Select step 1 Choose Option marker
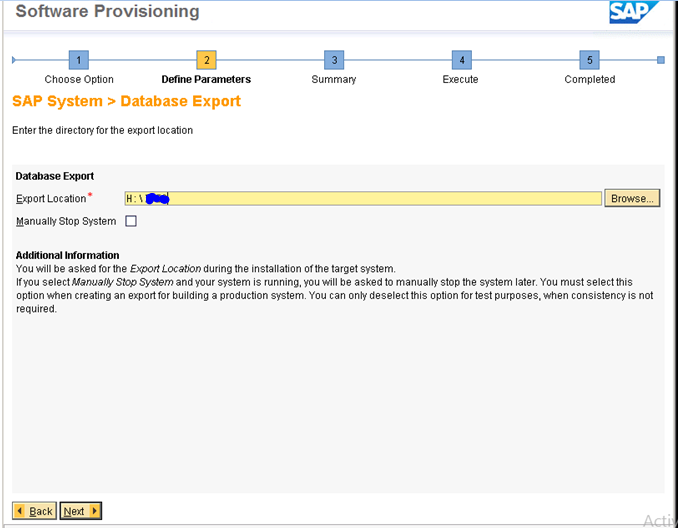Image resolution: width=678 pixels, height=528 pixels. [79, 60]
